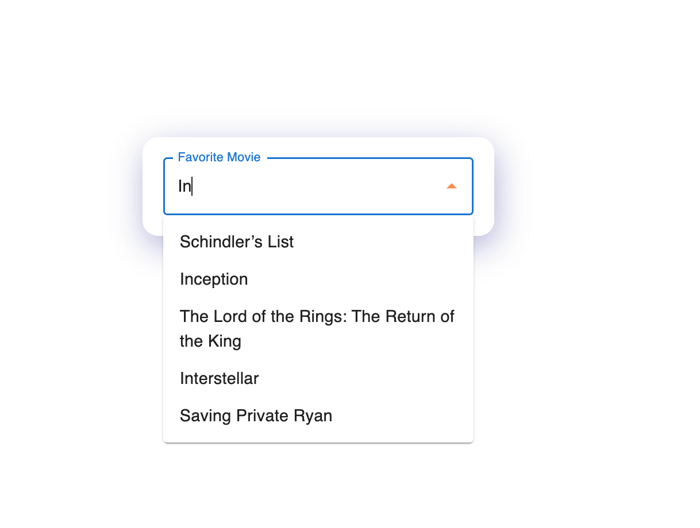Viewport: 700px width, 528px height.
Task: Click the empty padding below Saving Private Ryan
Action: click(x=318, y=438)
